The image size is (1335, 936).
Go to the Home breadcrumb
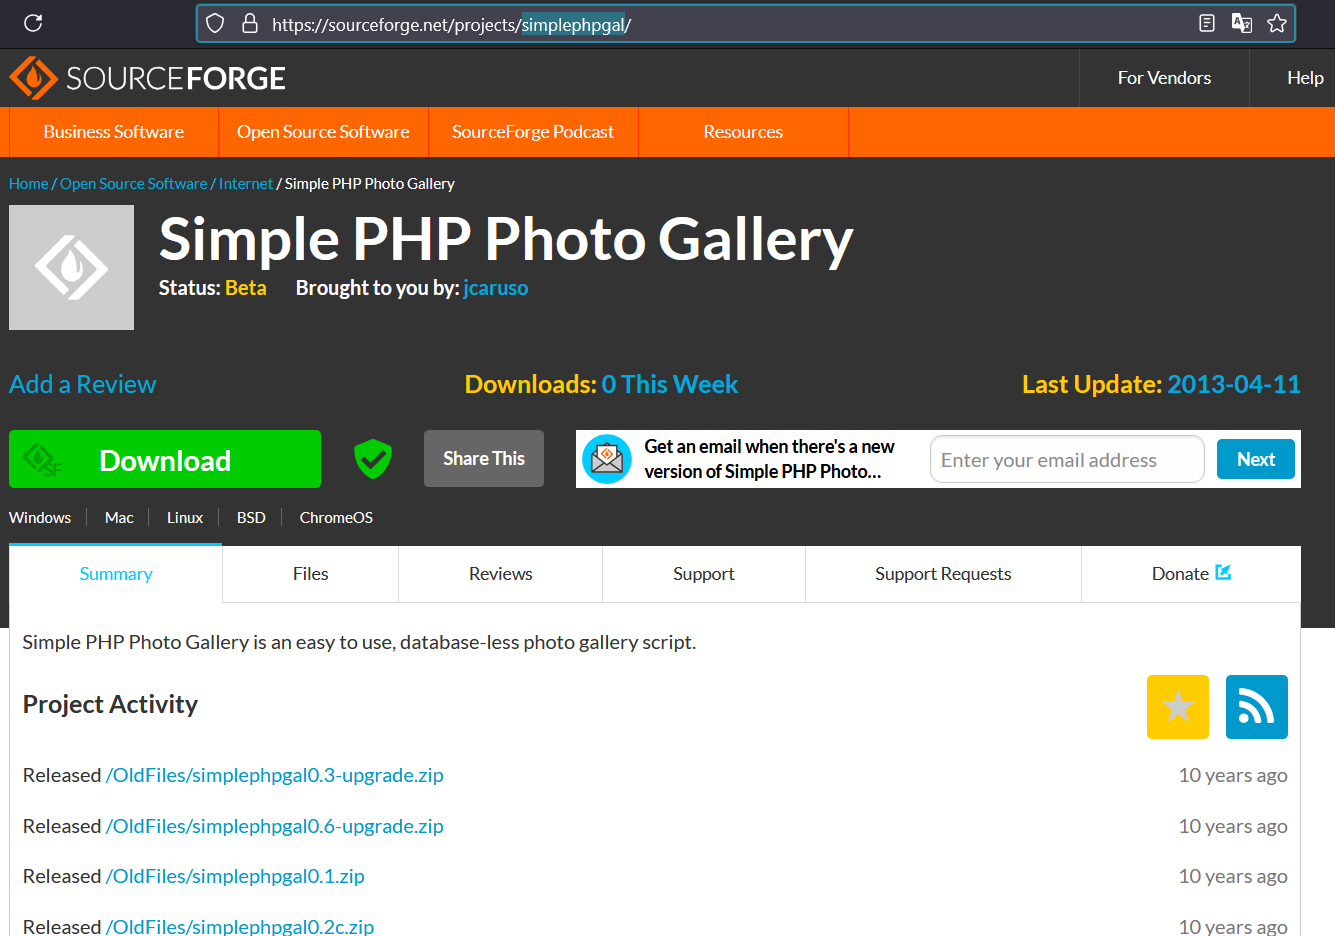click(28, 184)
